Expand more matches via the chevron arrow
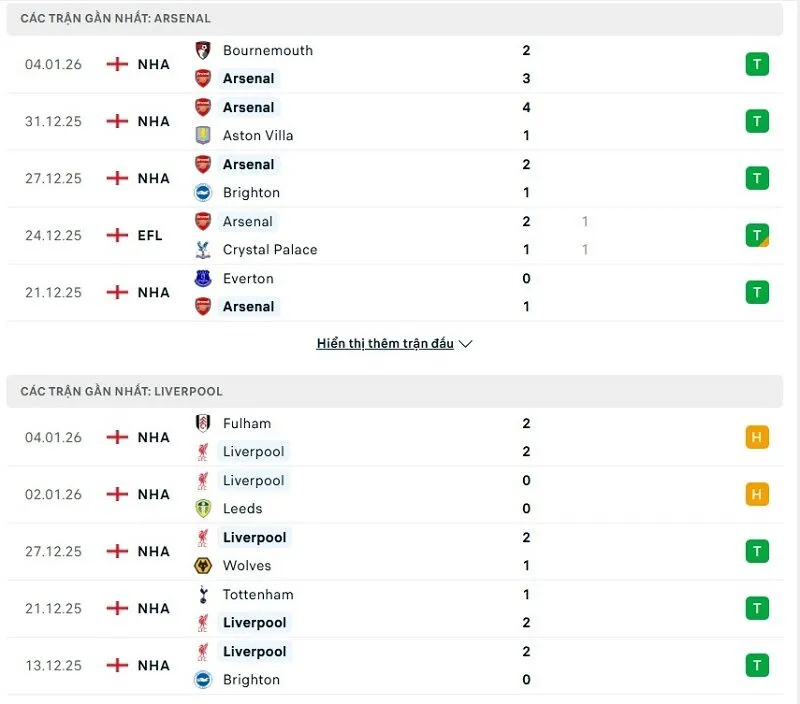 pyautogui.click(x=464, y=343)
